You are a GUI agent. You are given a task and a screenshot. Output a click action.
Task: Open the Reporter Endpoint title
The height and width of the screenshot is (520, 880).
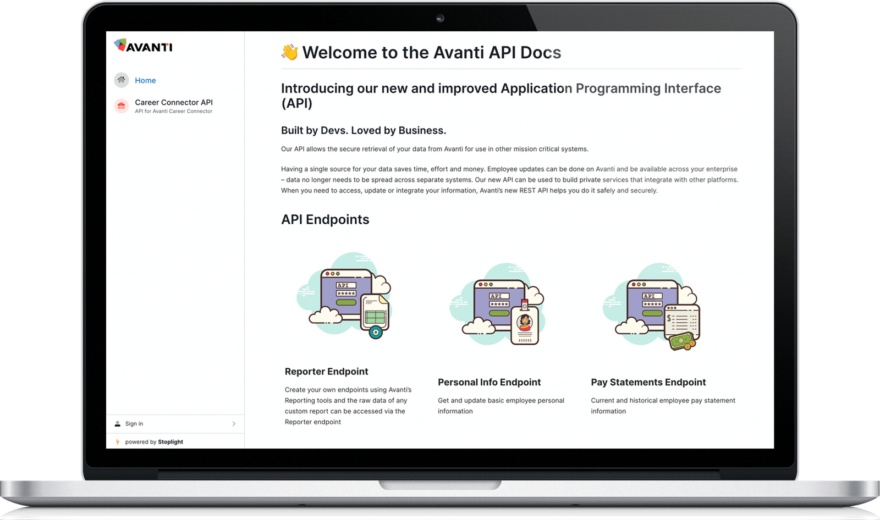tap(326, 371)
